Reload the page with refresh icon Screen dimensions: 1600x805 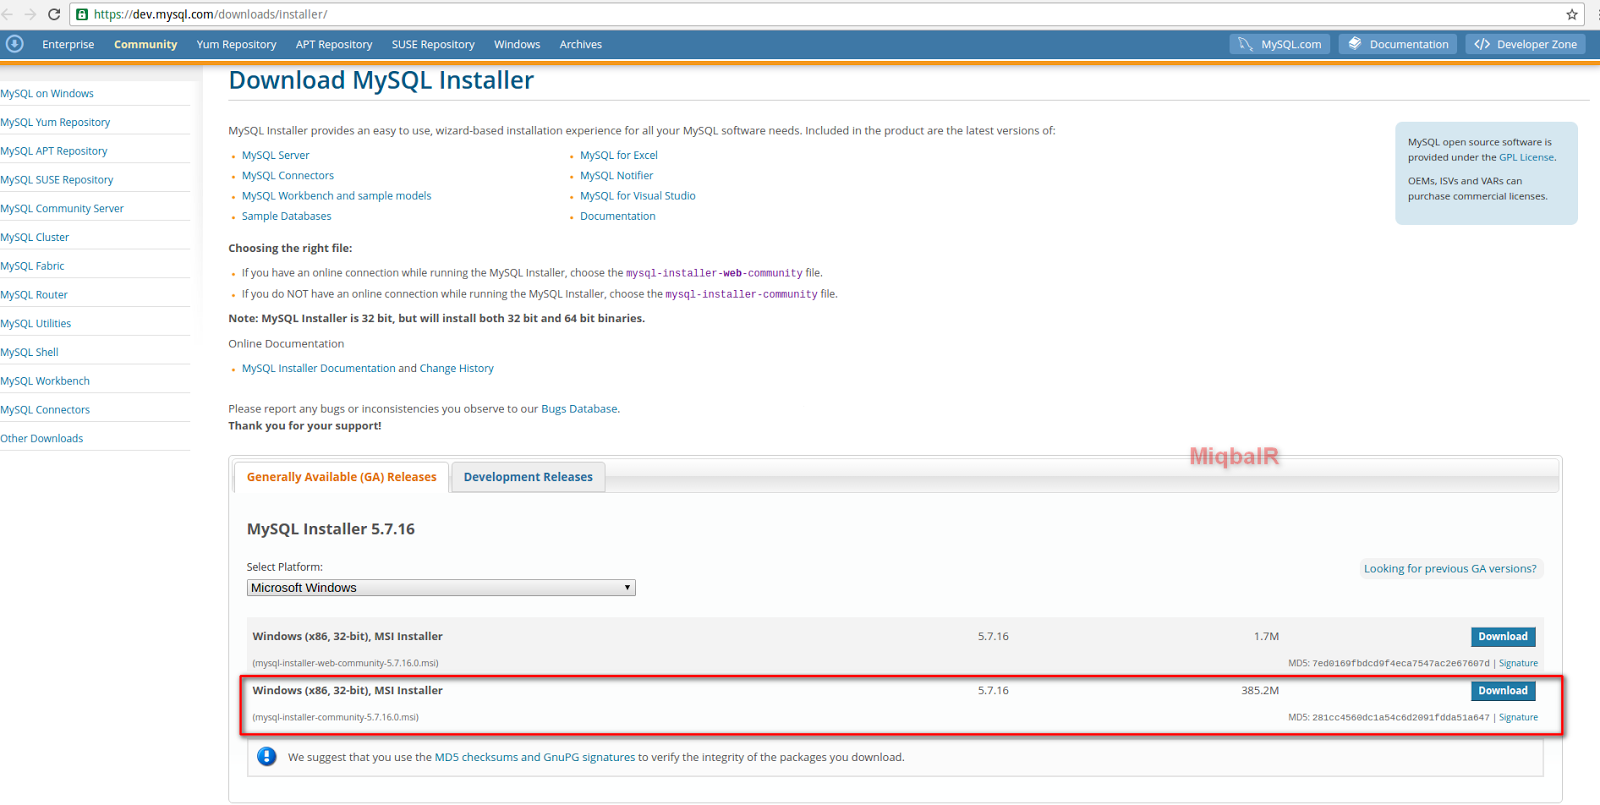tap(54, 14)
